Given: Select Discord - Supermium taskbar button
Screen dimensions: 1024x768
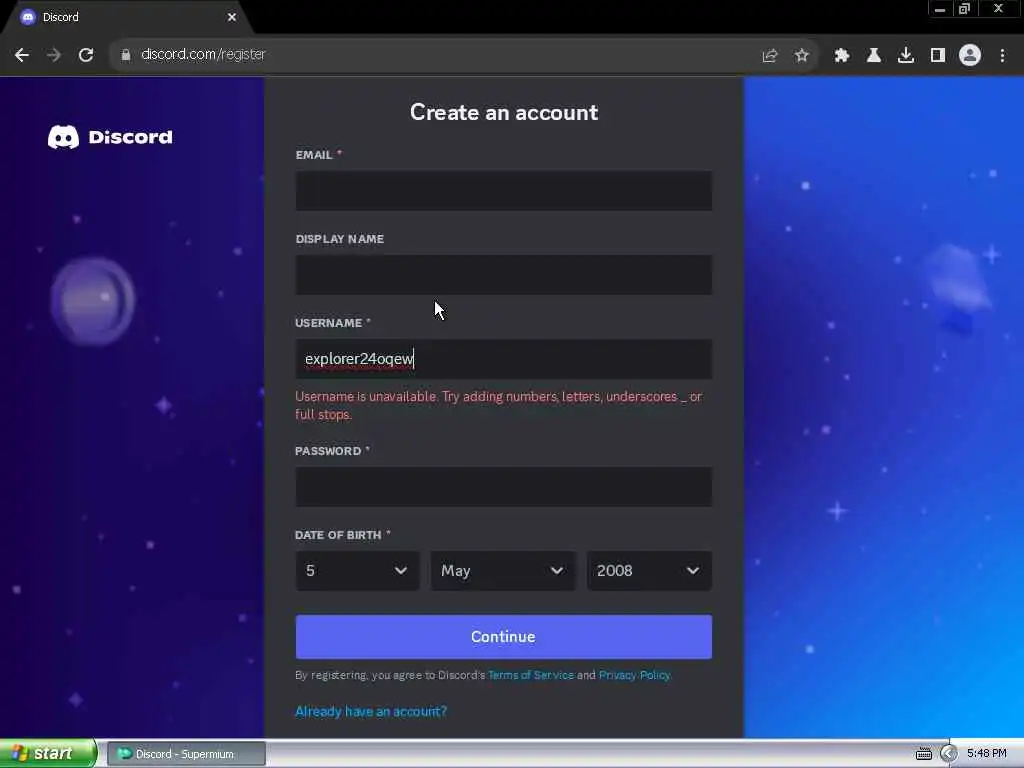Looking at the screenshot, I should [x=186, y=754].
